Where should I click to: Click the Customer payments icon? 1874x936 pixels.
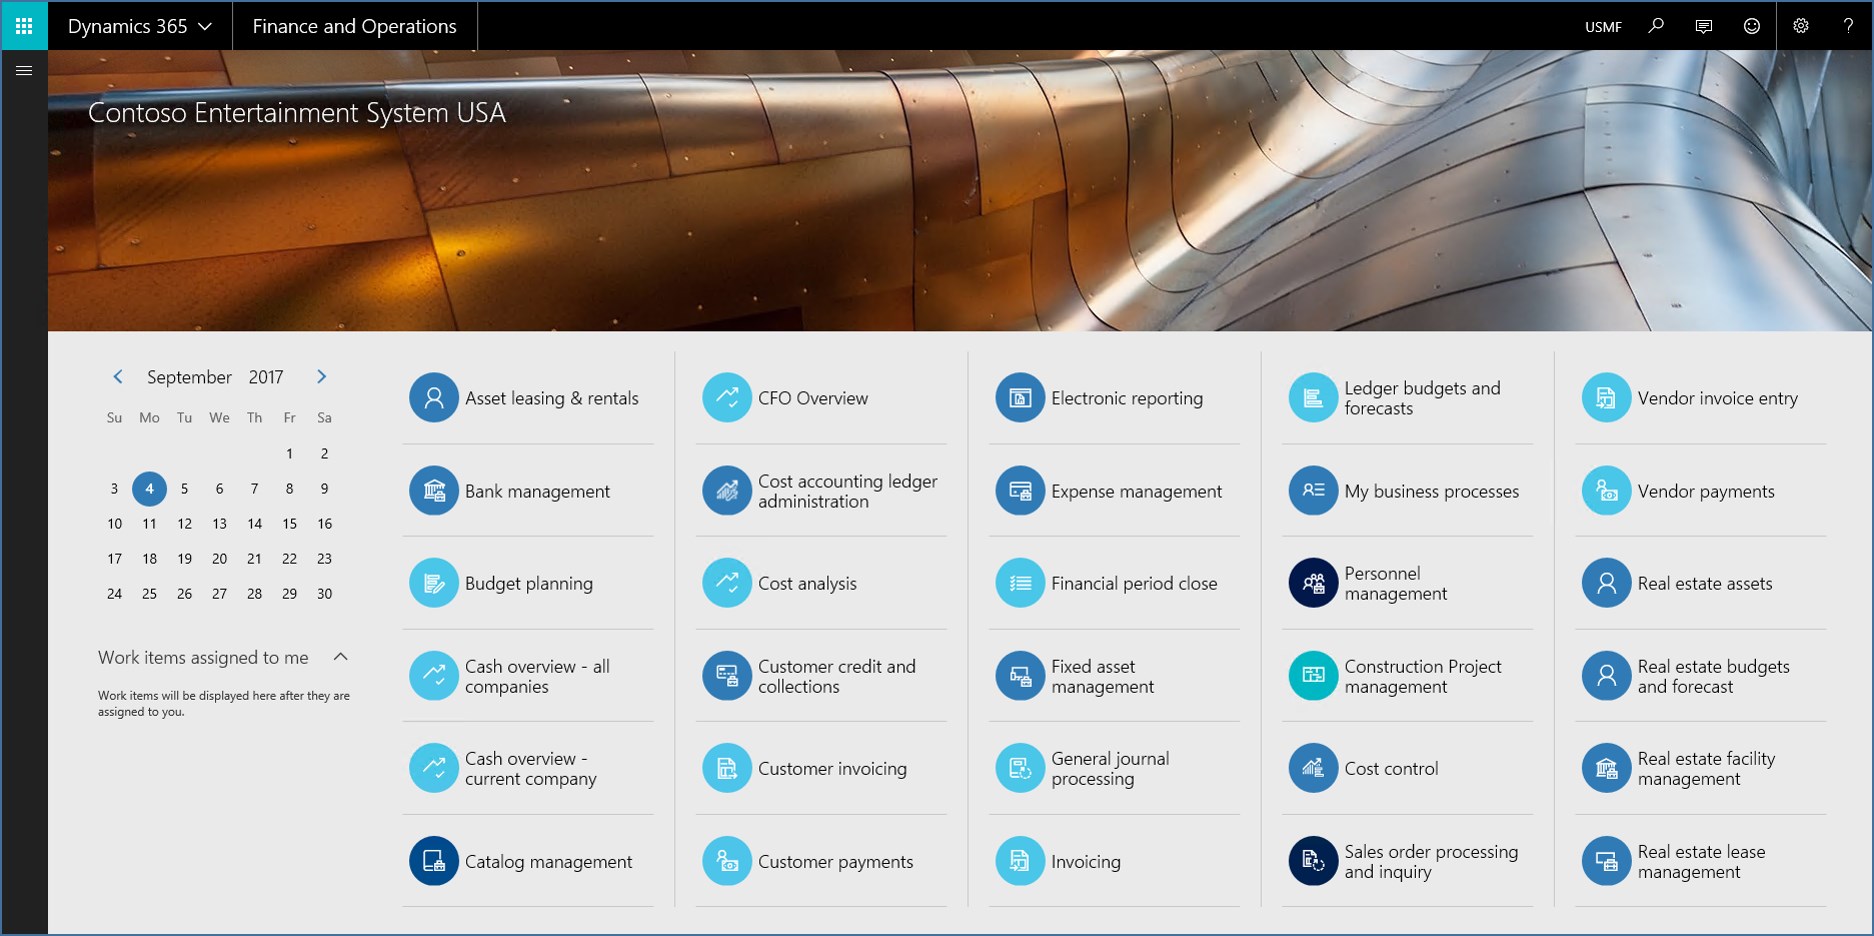(x=727, y=861)
